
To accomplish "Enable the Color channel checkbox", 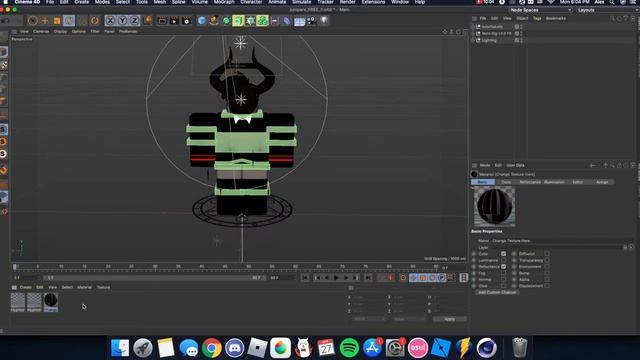I will click(503, 254).
